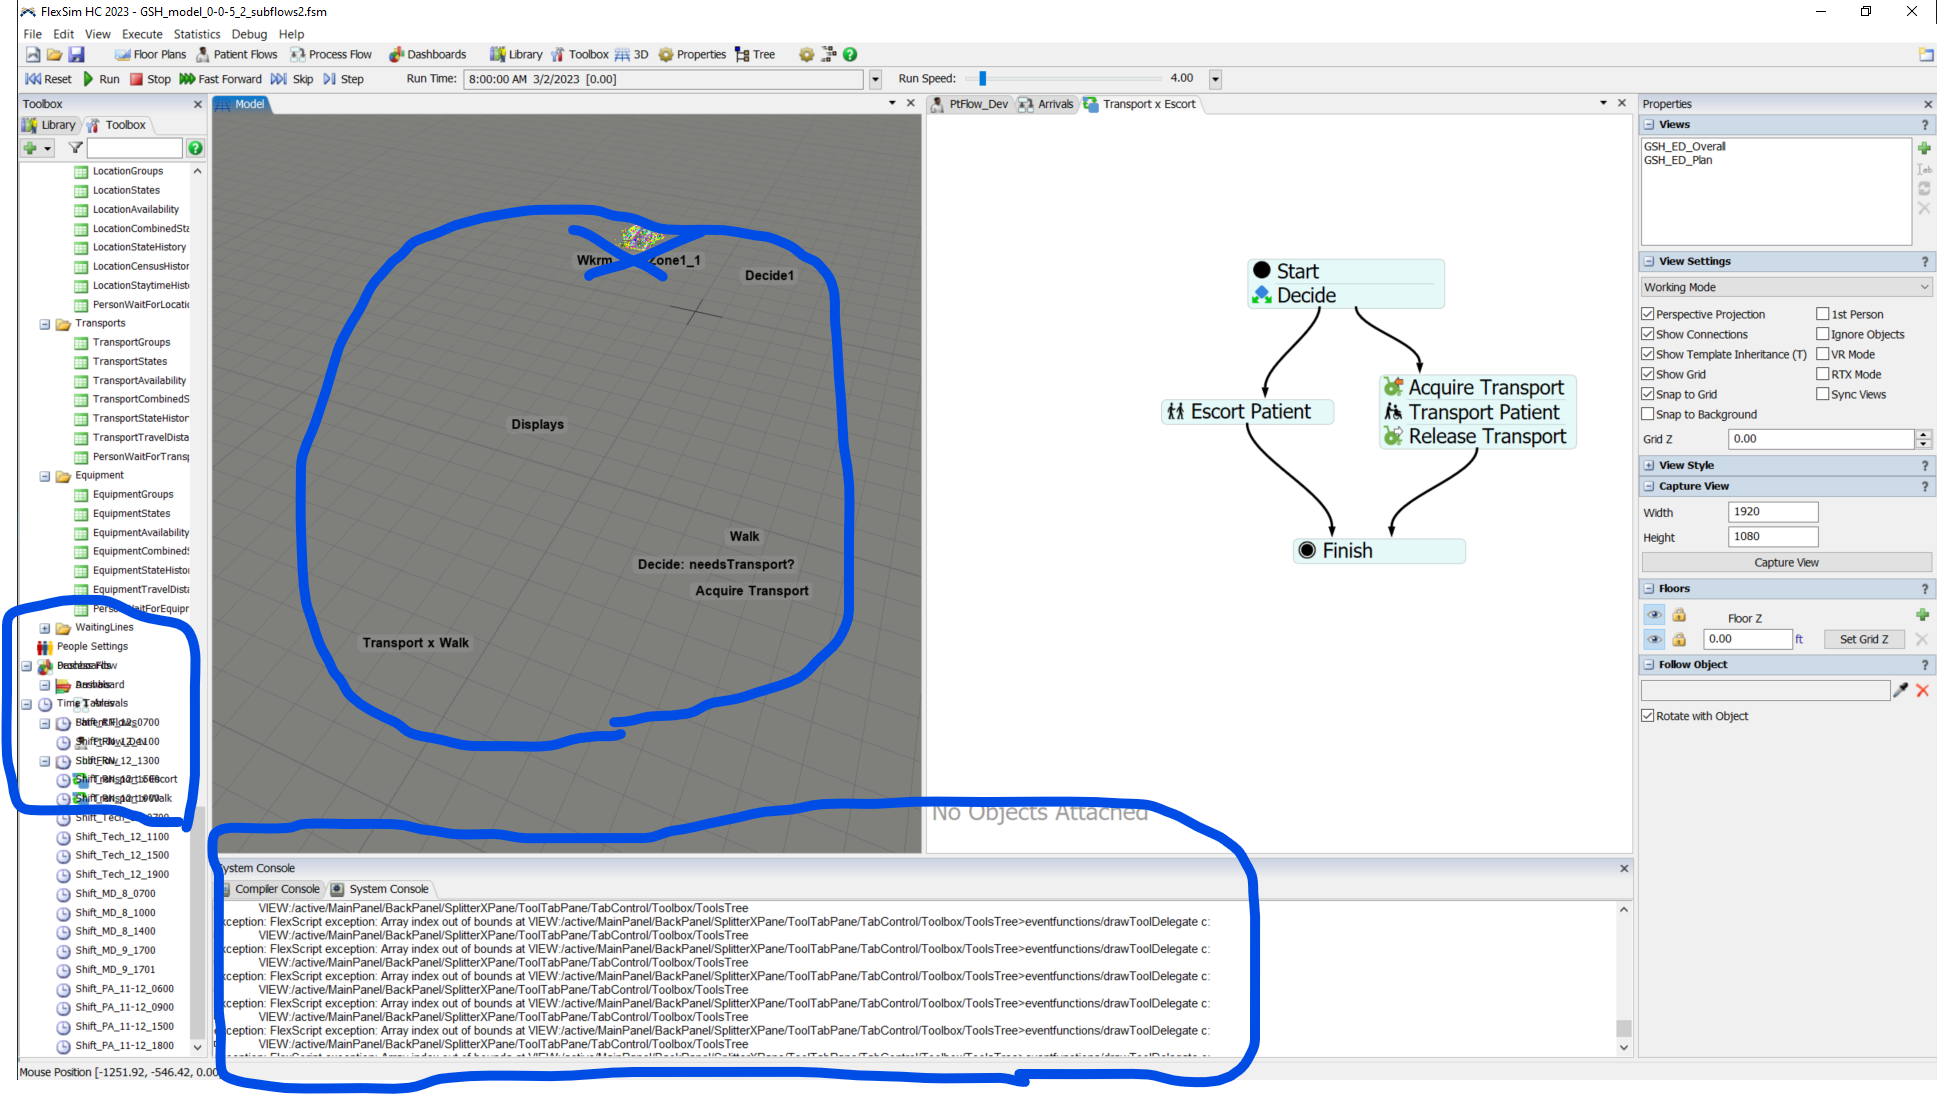The height and width of the screenshot is (1097, 1937).
Task: Uncheck Rotate with Object
Action: click(x=1648, y=716)
